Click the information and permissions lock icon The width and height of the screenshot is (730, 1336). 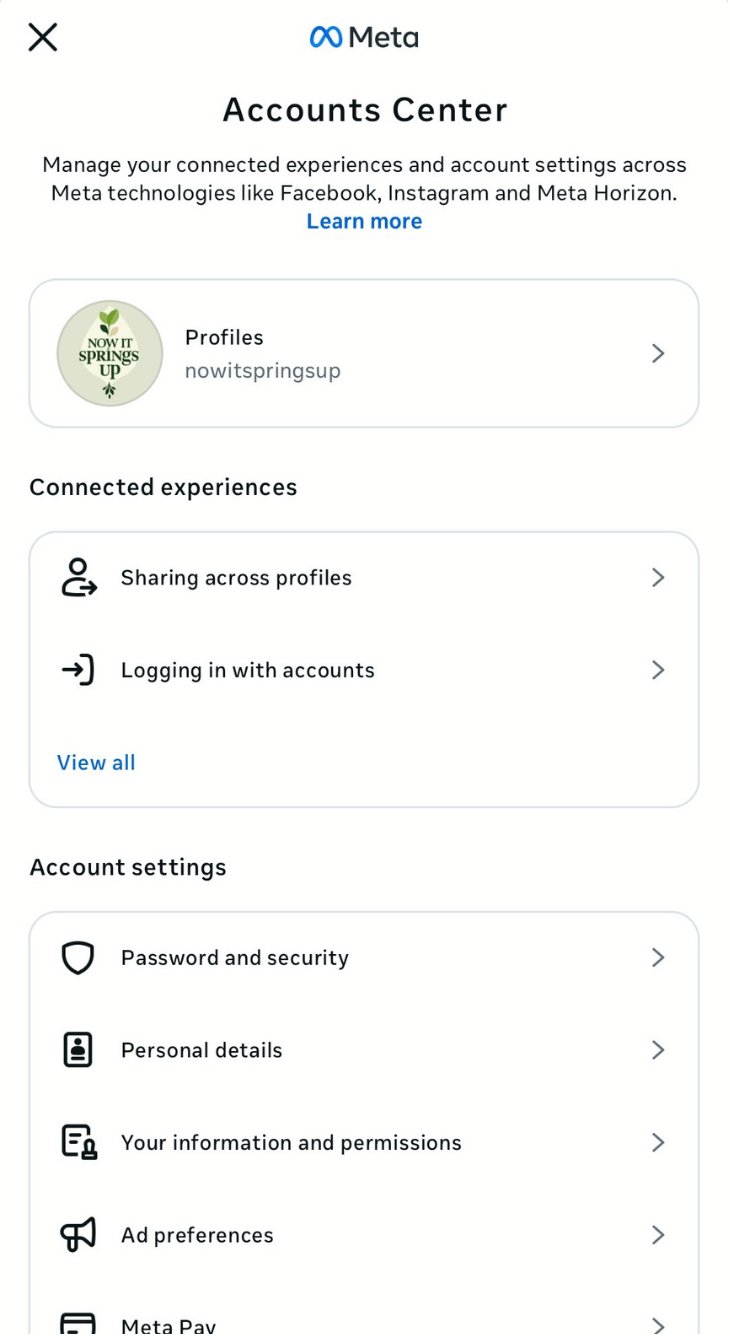pyautogui.click(x=78, y=1142)
